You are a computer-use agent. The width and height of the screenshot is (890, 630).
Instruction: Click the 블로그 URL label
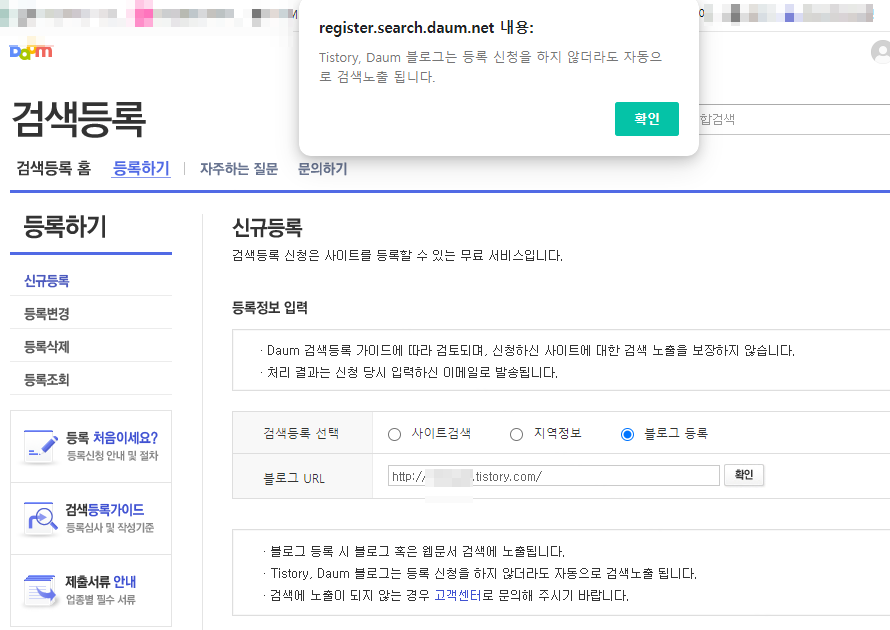(293, 478)
